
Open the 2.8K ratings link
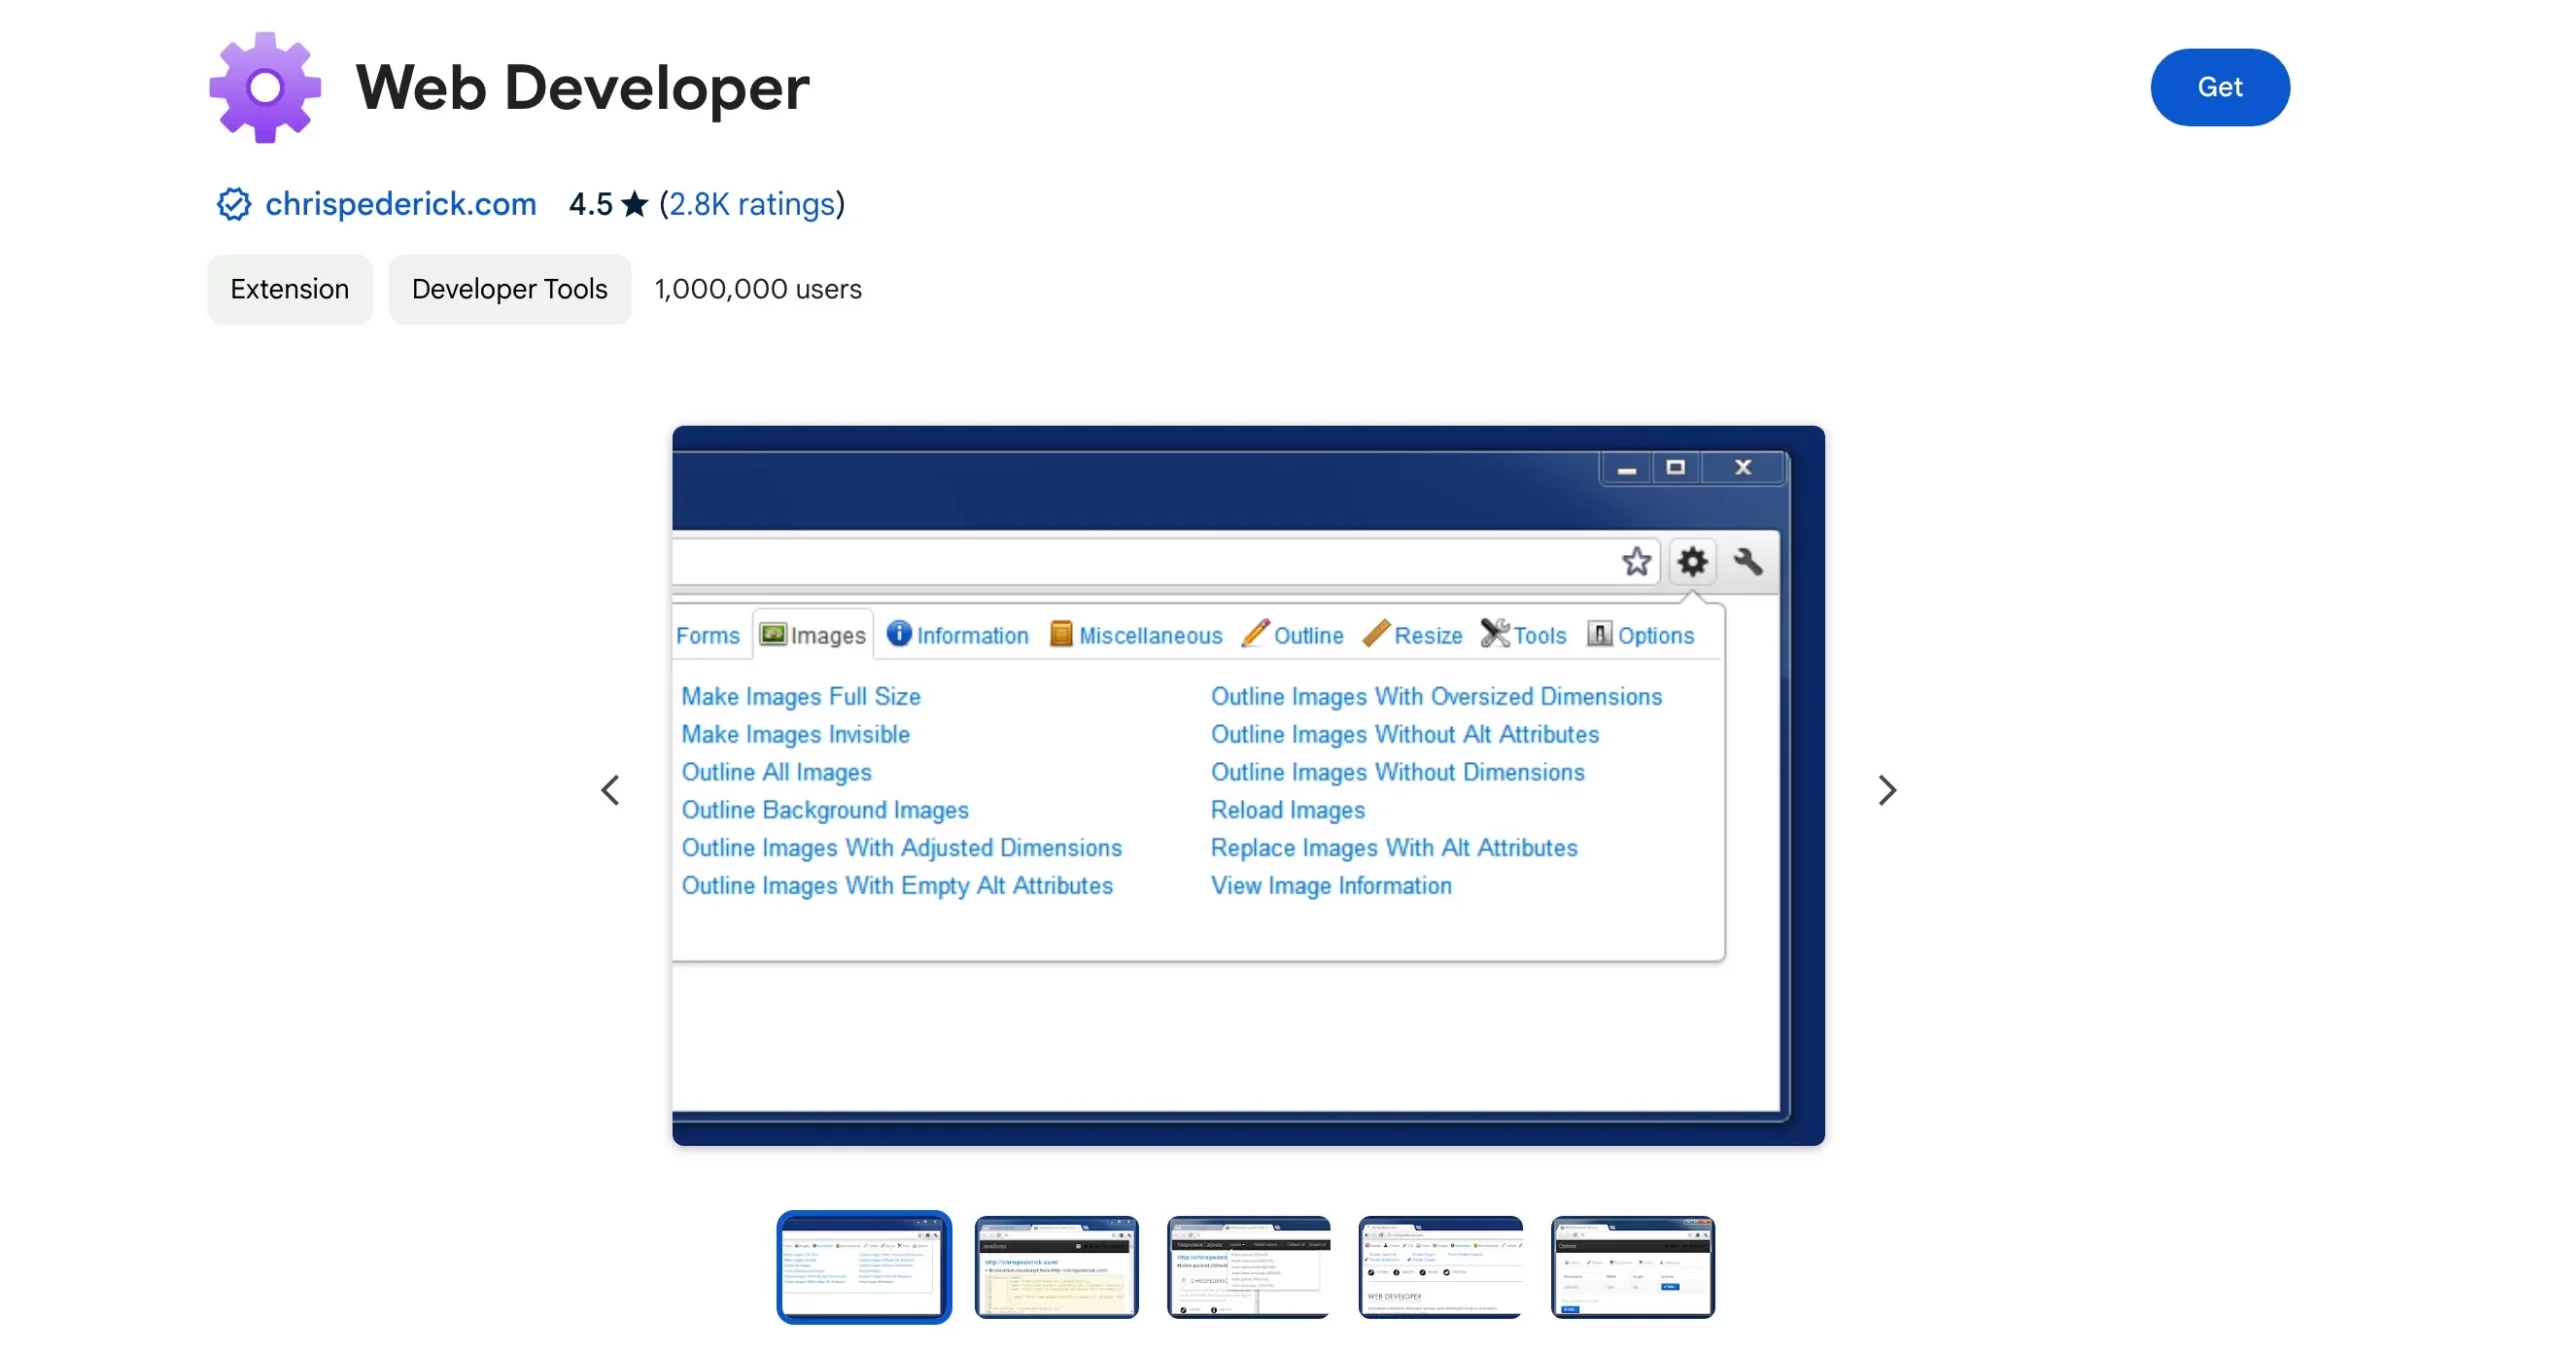click(751, 204)
